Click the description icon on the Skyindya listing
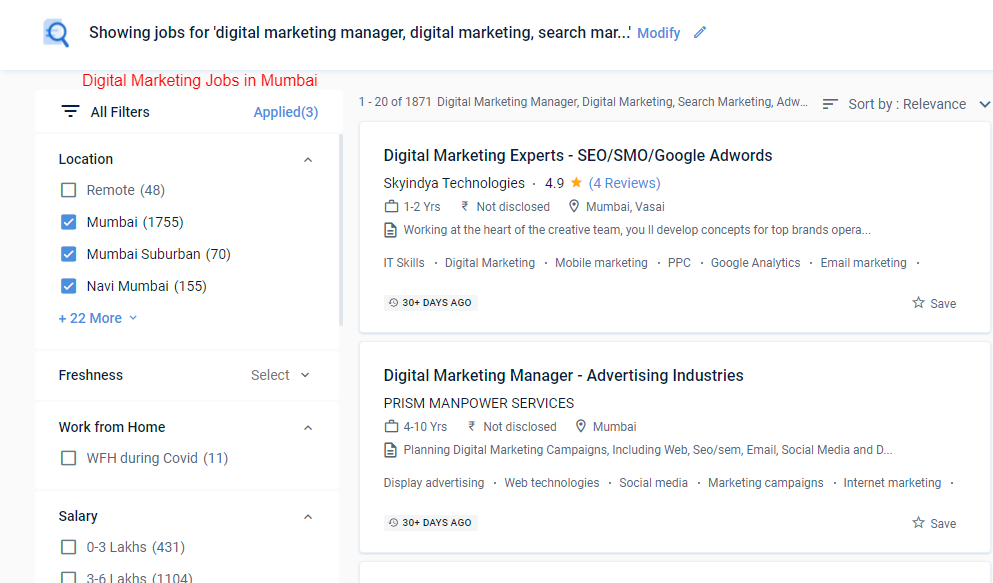The width and height of the screenshot is (993, 583). click(389, 229)
